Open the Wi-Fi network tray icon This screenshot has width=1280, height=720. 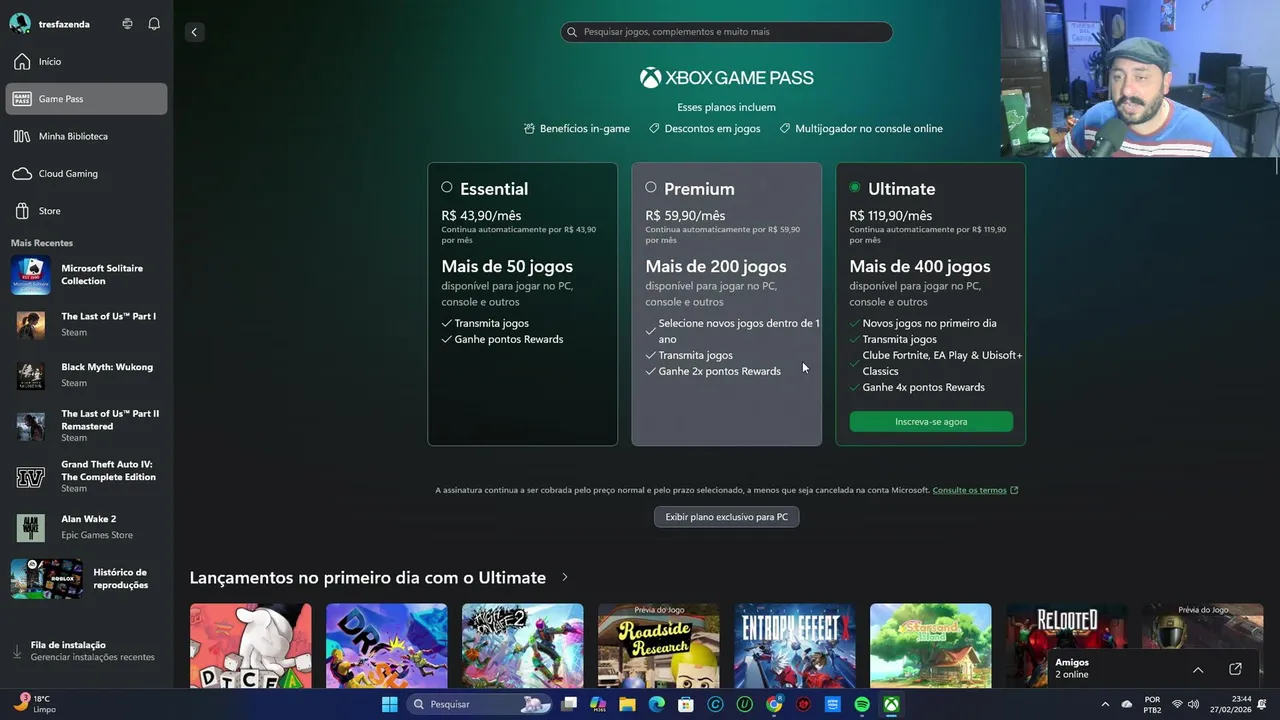click(1177, 704)
